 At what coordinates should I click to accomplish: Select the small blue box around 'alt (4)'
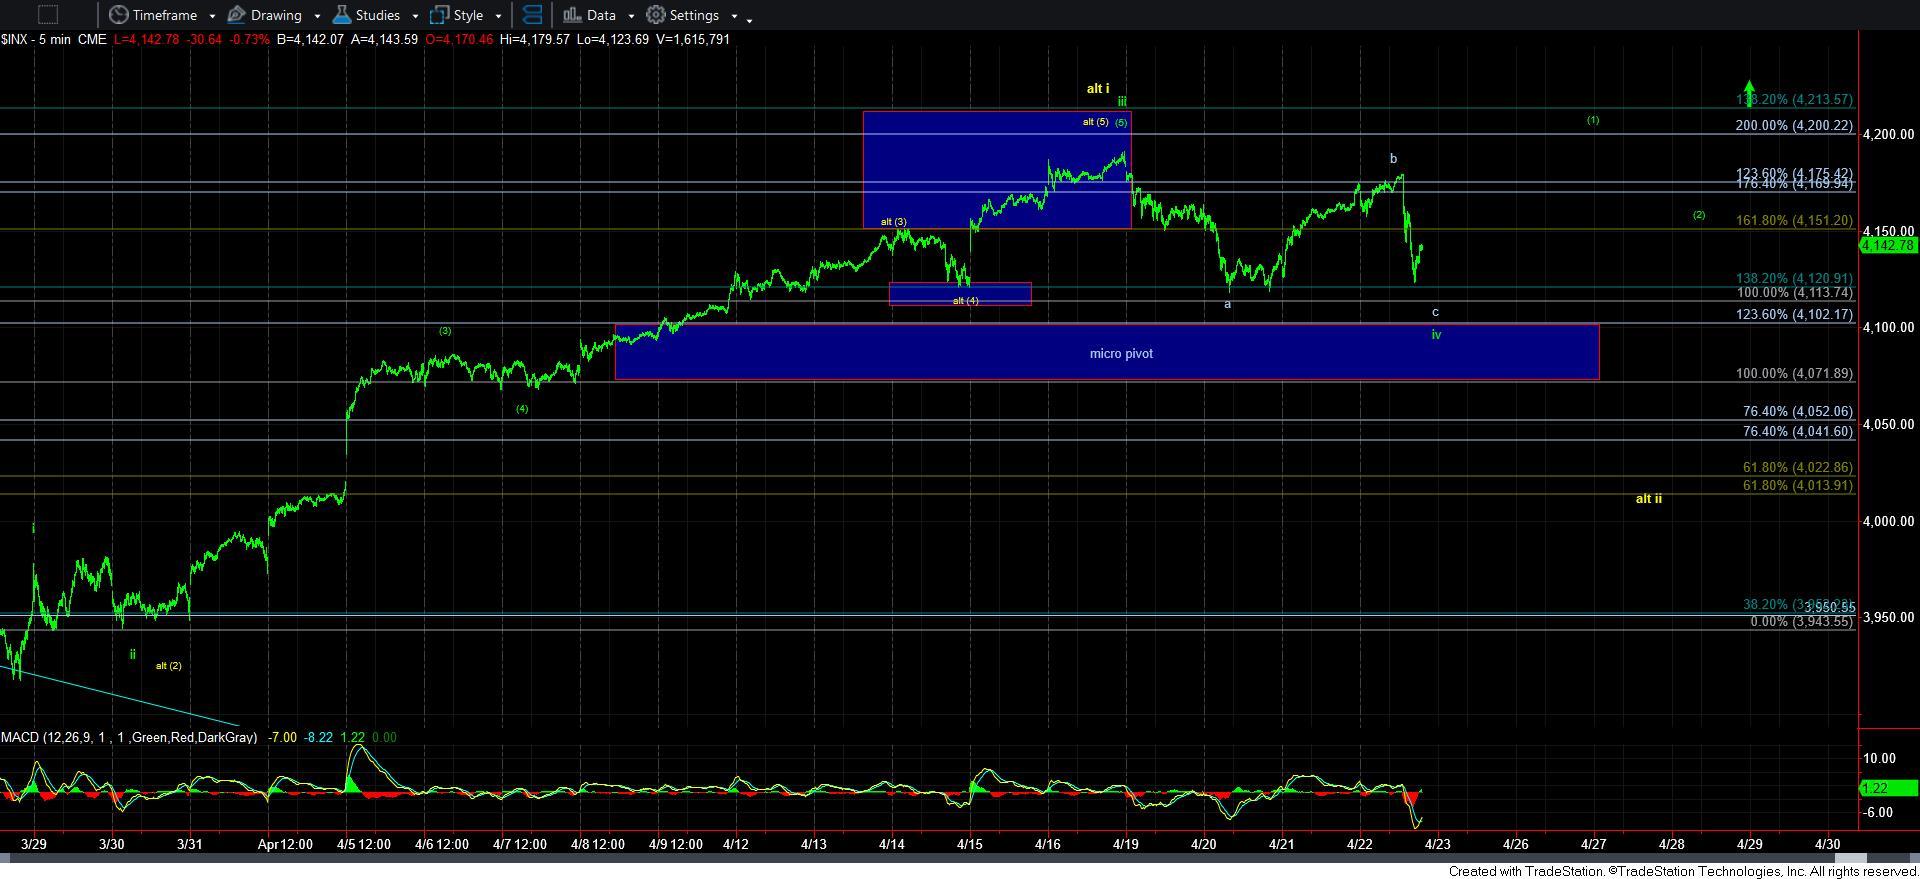tap(960, 293)
